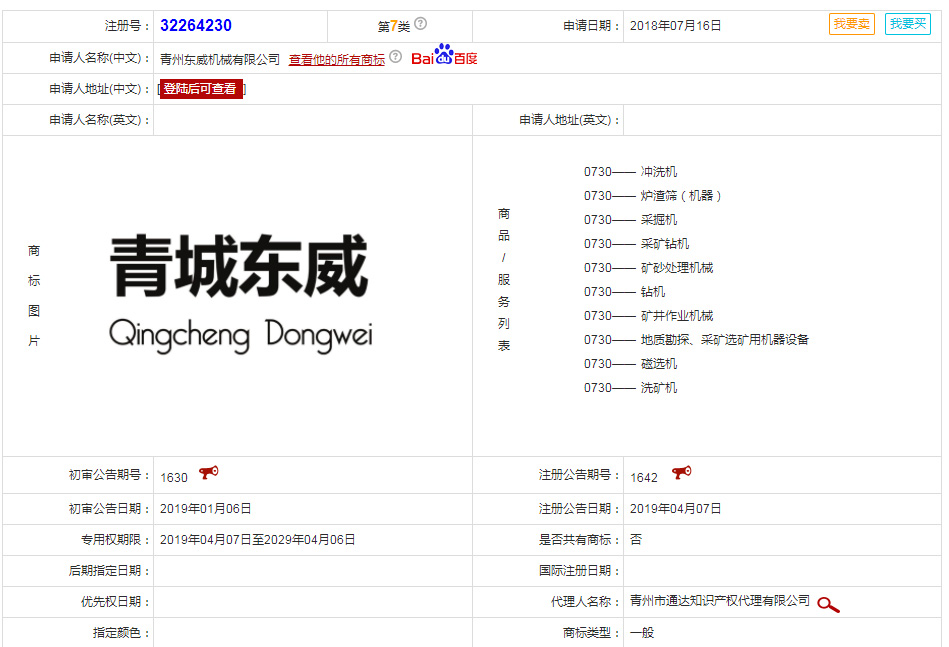Click registration number 32264230
Screen dimensions: 949x647
coord(196,26)
